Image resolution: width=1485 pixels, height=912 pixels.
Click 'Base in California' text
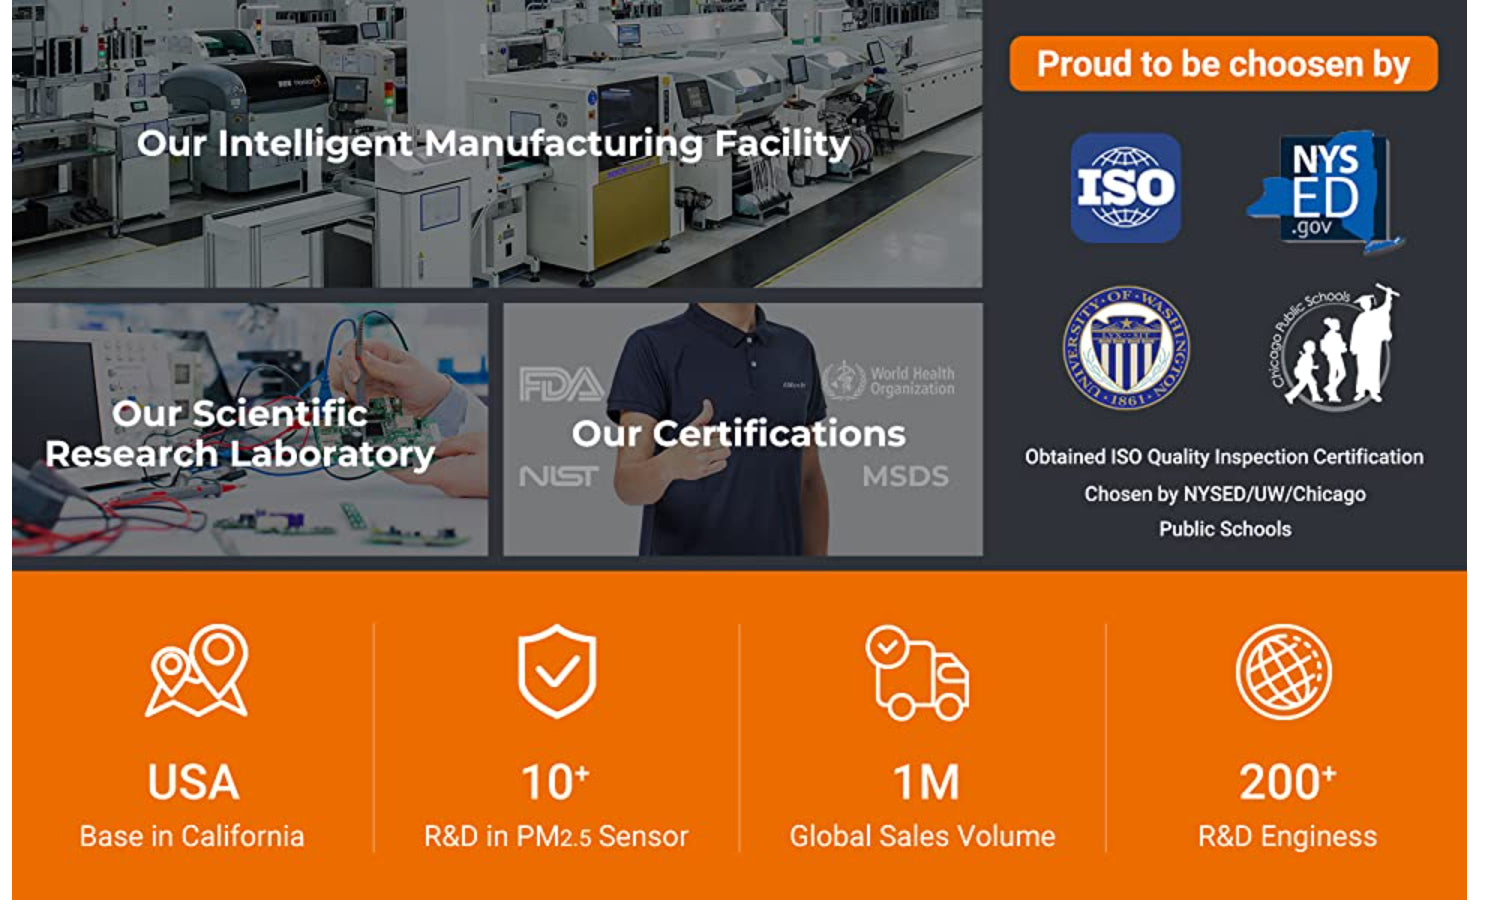pos(192,836)
